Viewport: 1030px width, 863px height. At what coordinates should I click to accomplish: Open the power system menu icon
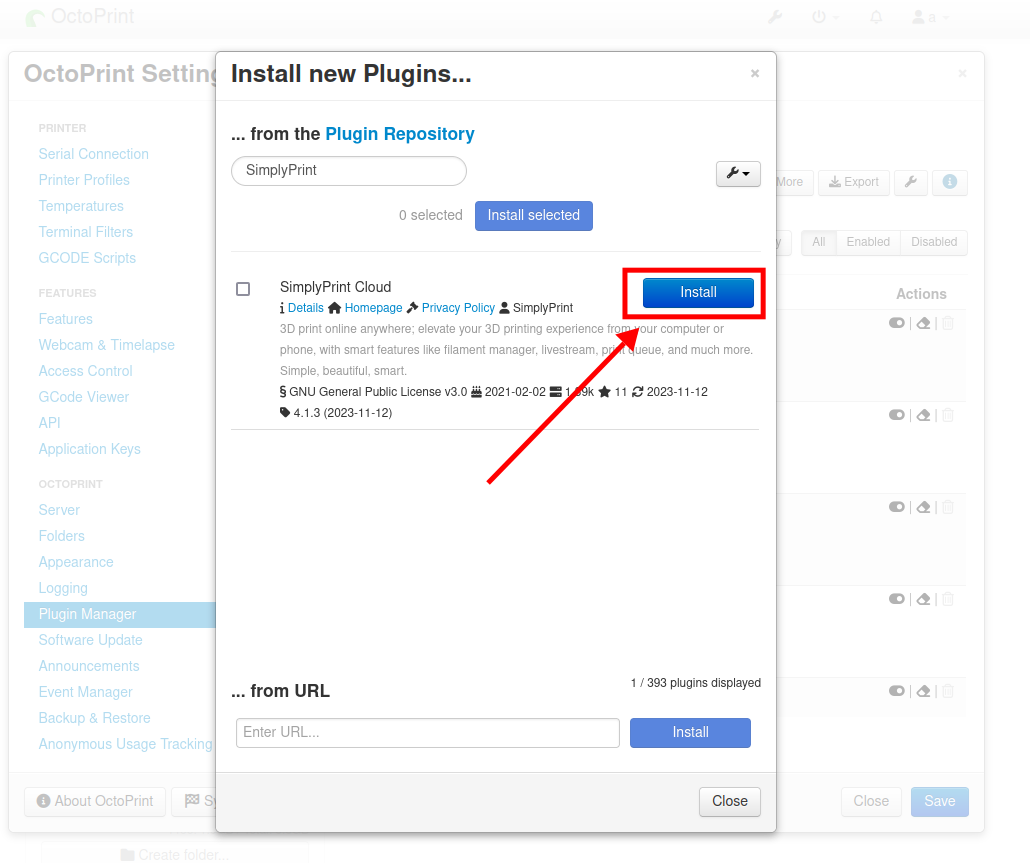click(825, 17)
